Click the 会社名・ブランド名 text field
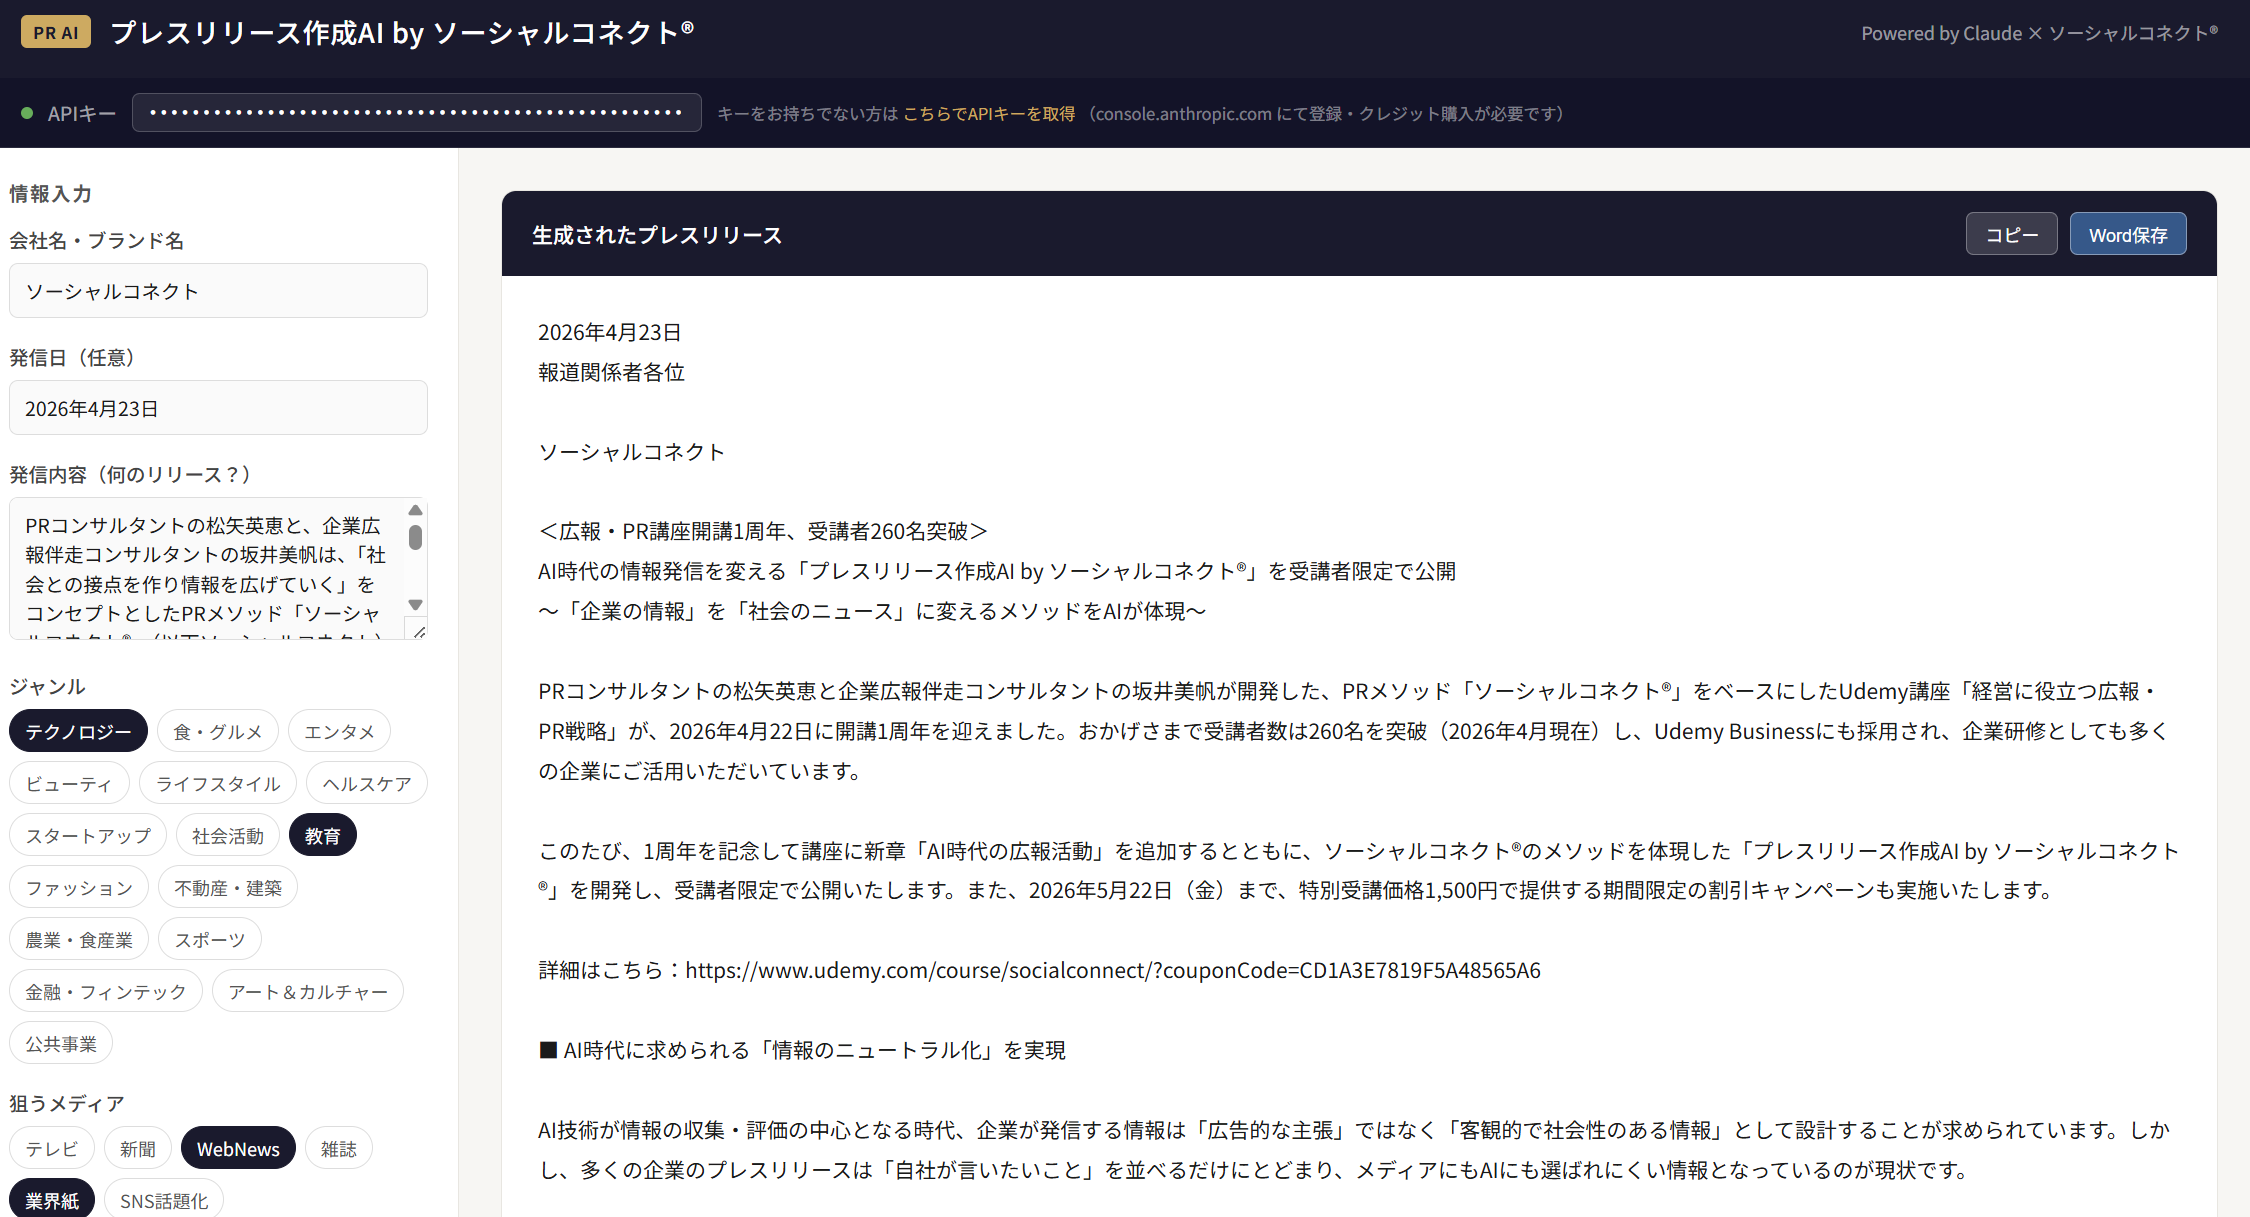This screenshot has height=1217, width=2250. [x=218, y=291]
